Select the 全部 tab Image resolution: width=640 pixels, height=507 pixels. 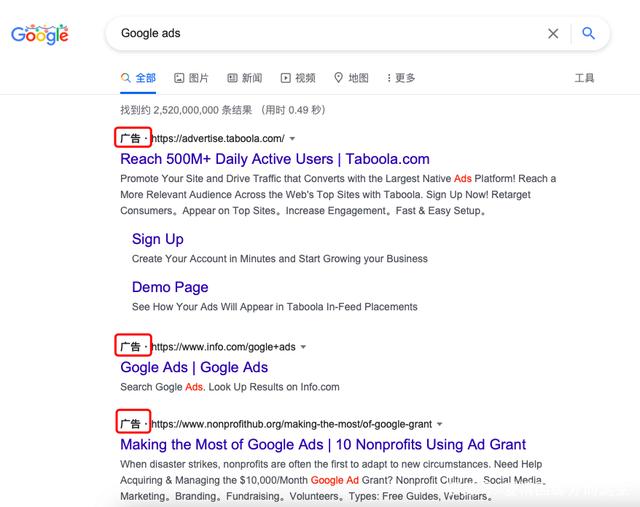138,78
